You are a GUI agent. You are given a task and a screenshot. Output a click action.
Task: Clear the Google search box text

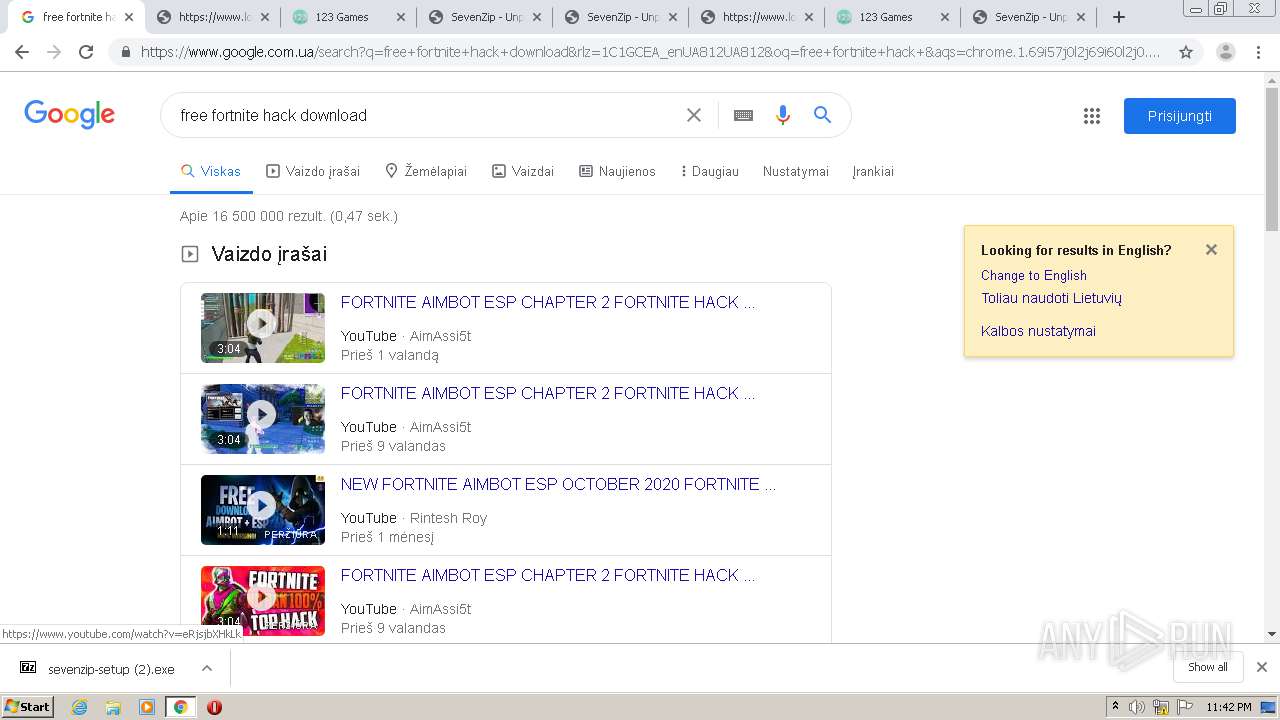coord(694,115)
